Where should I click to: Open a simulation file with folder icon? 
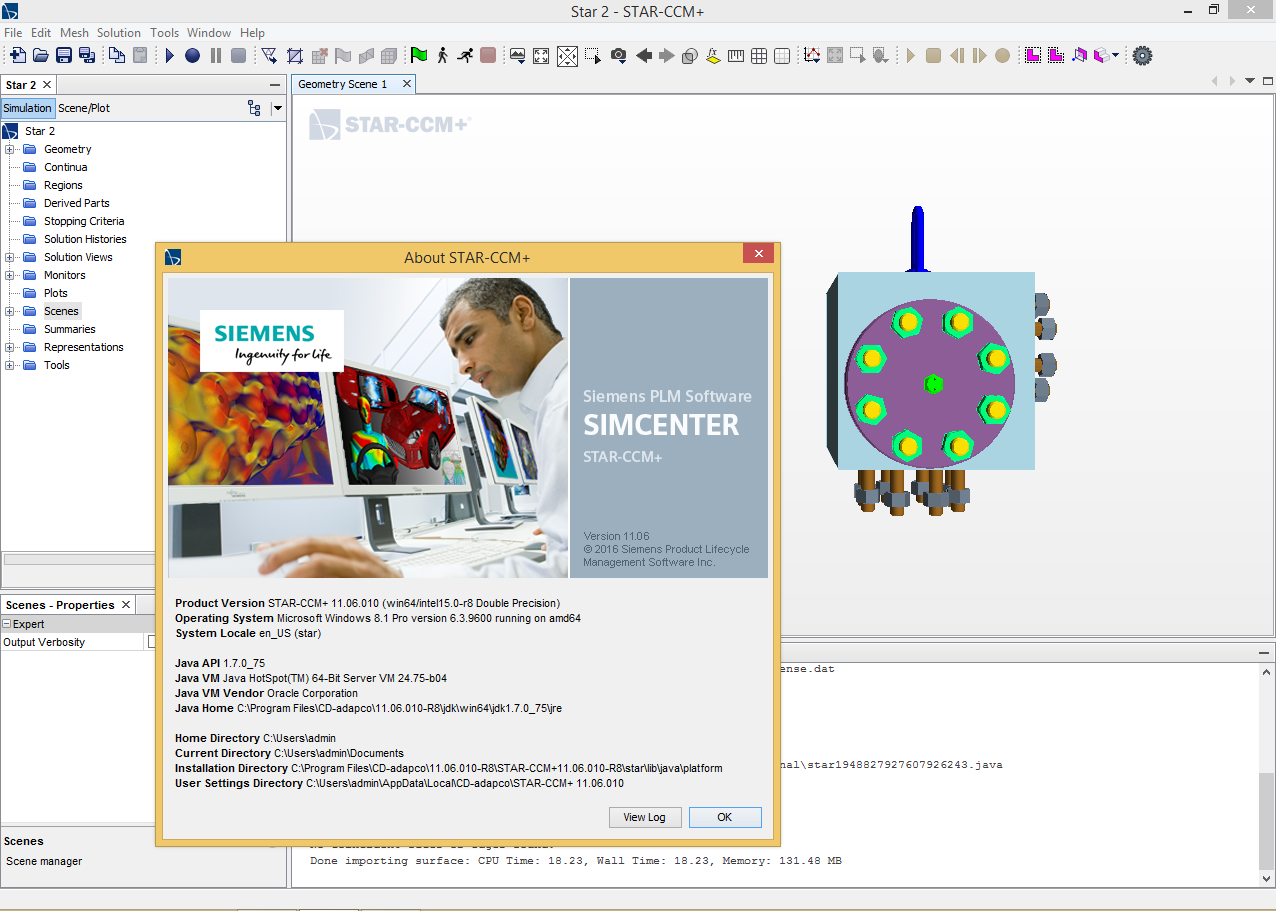click(41, 56)
